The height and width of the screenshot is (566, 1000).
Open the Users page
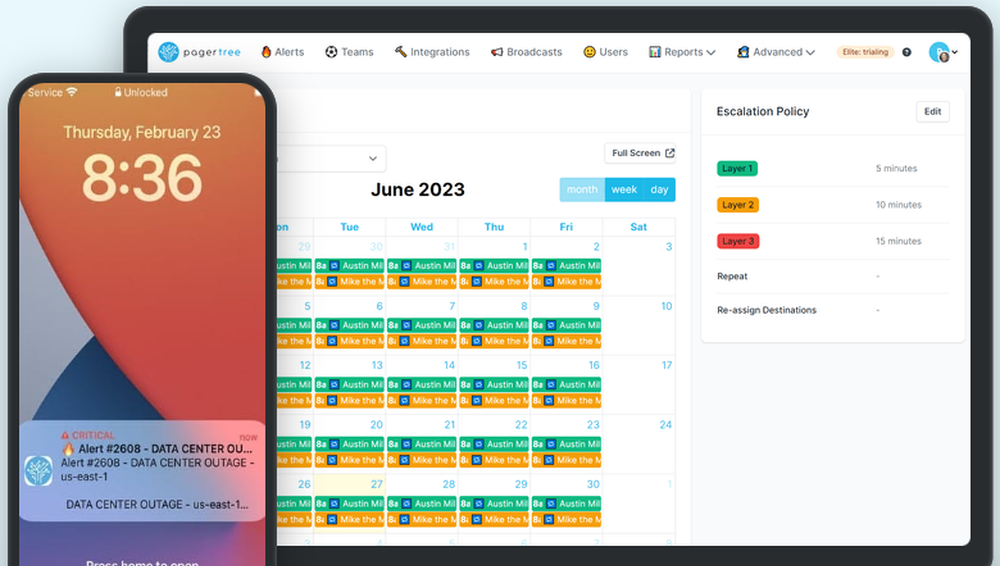[x=605, y=52]
